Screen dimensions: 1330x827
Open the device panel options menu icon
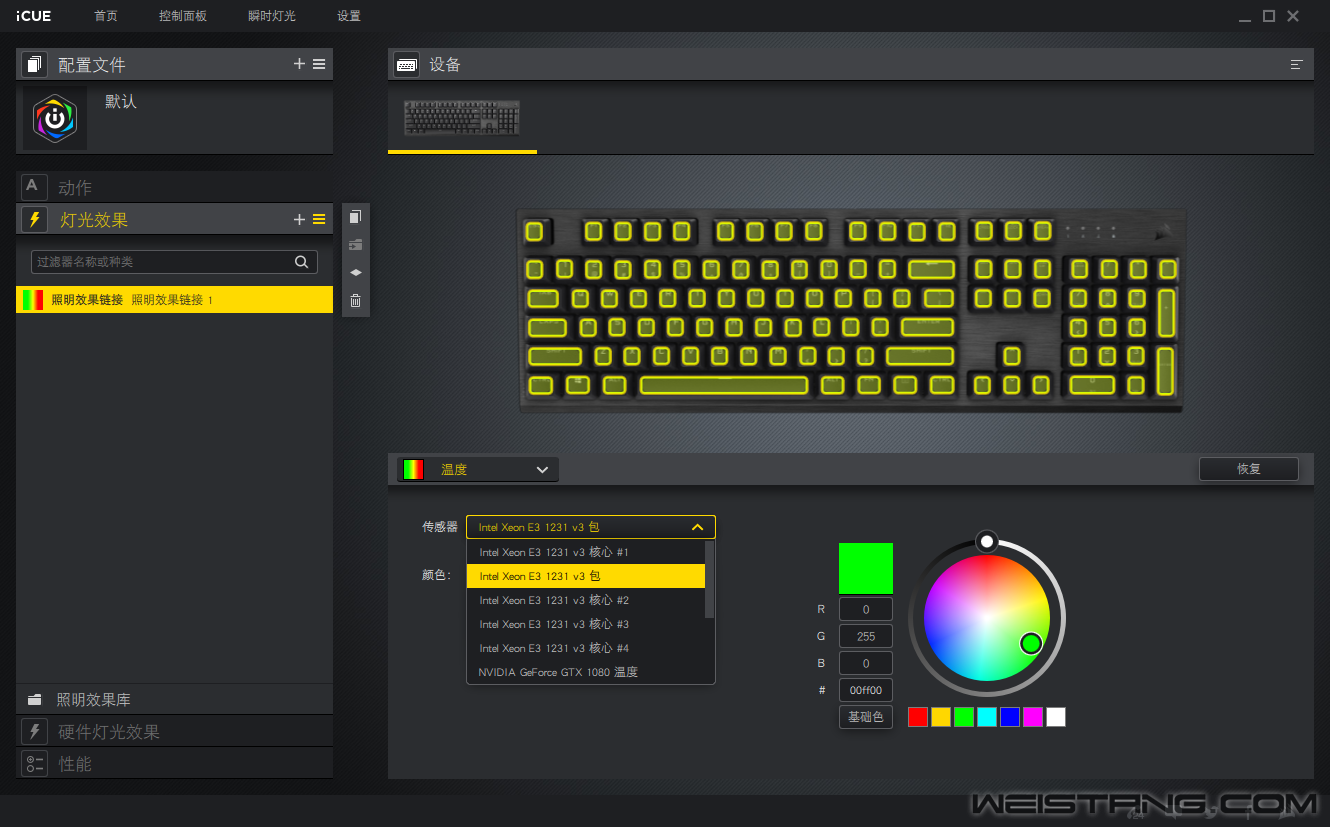point(1297,64)
